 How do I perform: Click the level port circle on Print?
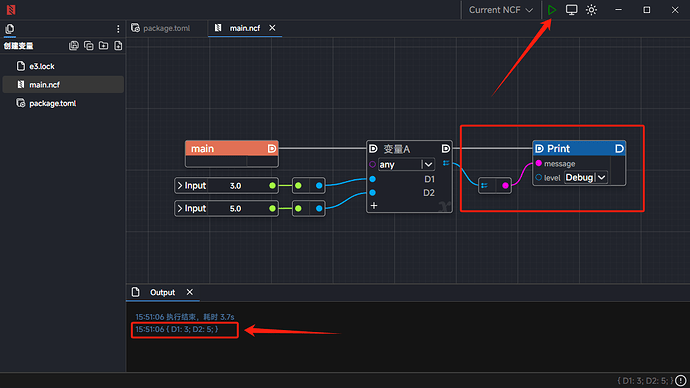coord(539,177)
